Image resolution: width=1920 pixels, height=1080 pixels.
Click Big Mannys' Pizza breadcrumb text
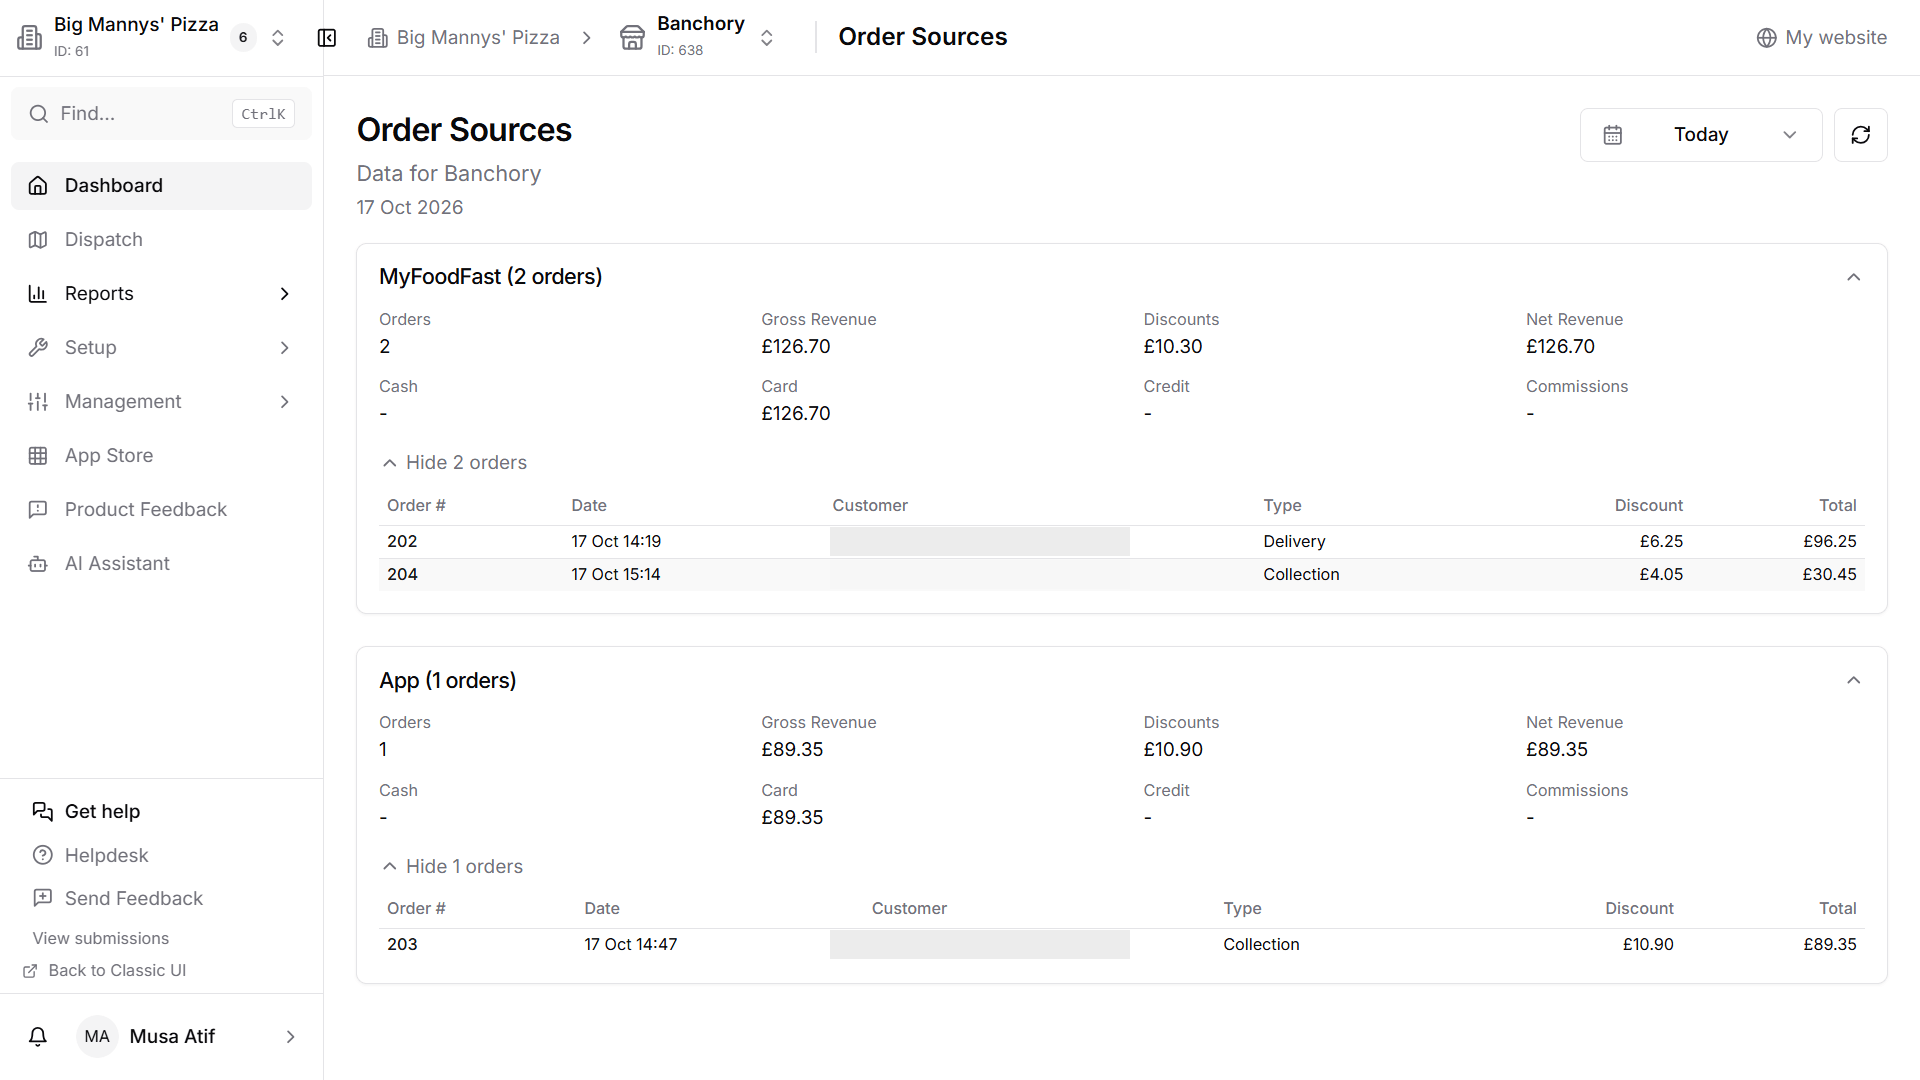(x=478, y=38)
